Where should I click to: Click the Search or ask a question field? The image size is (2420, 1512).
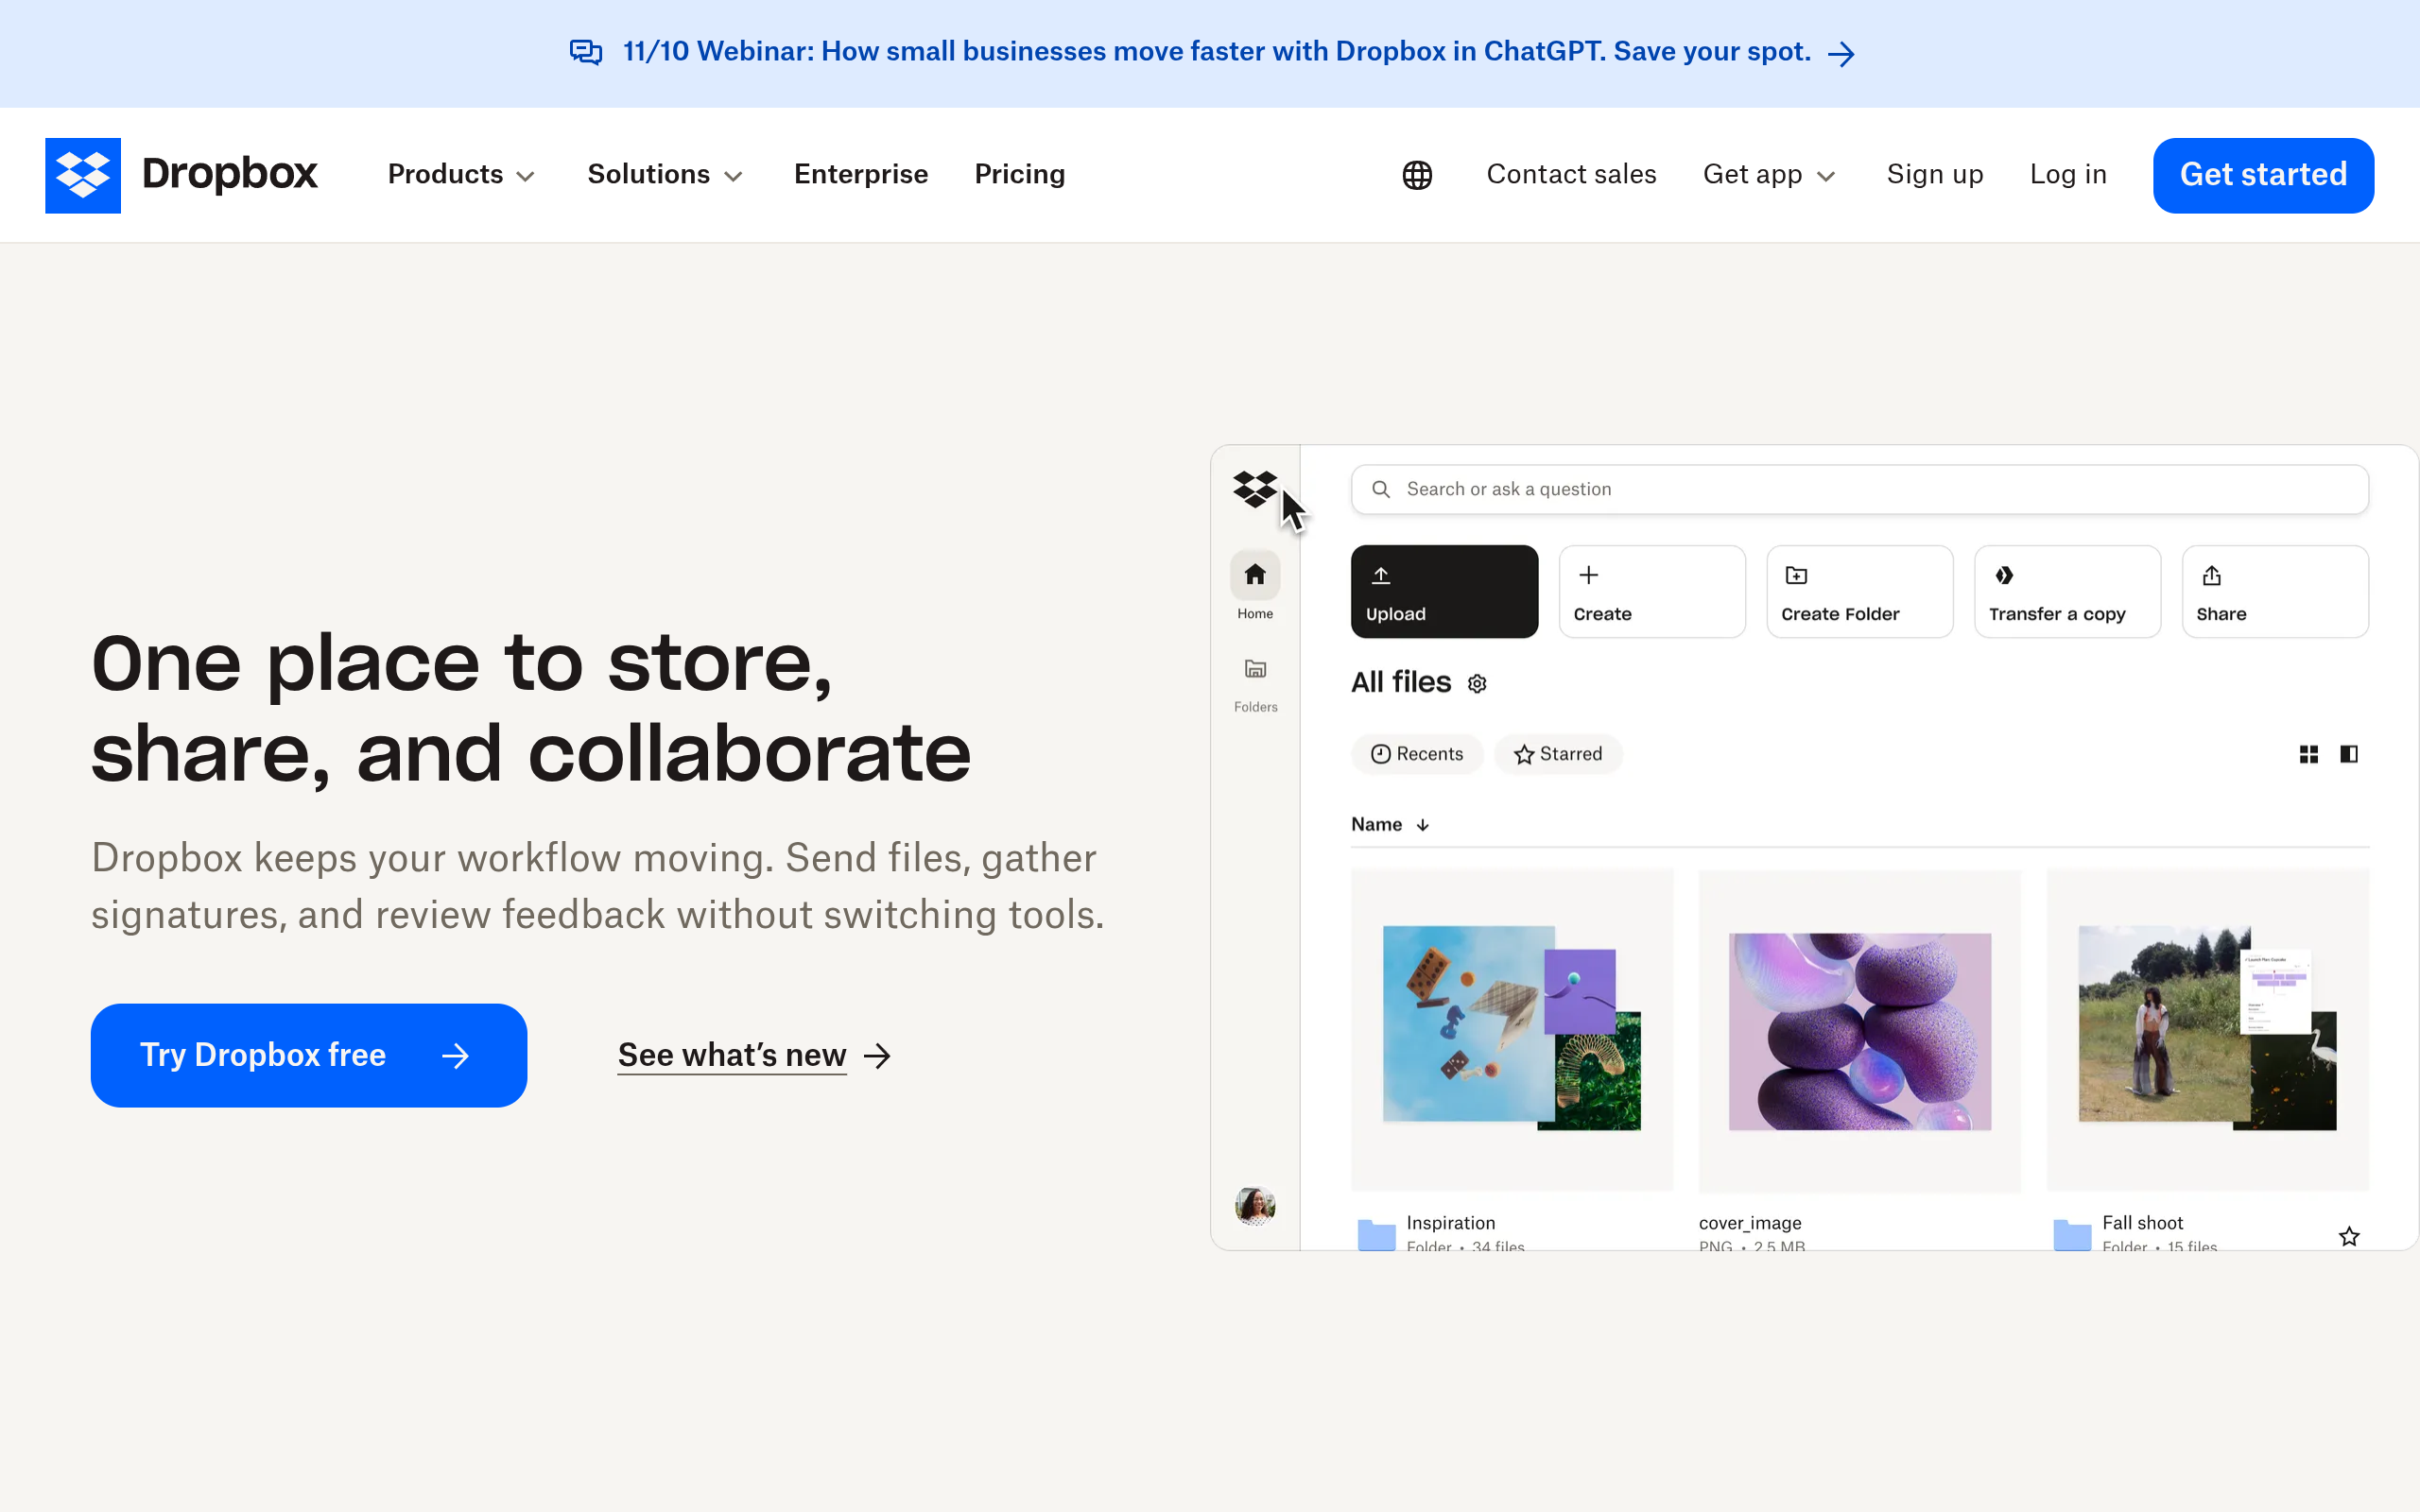1860,489
